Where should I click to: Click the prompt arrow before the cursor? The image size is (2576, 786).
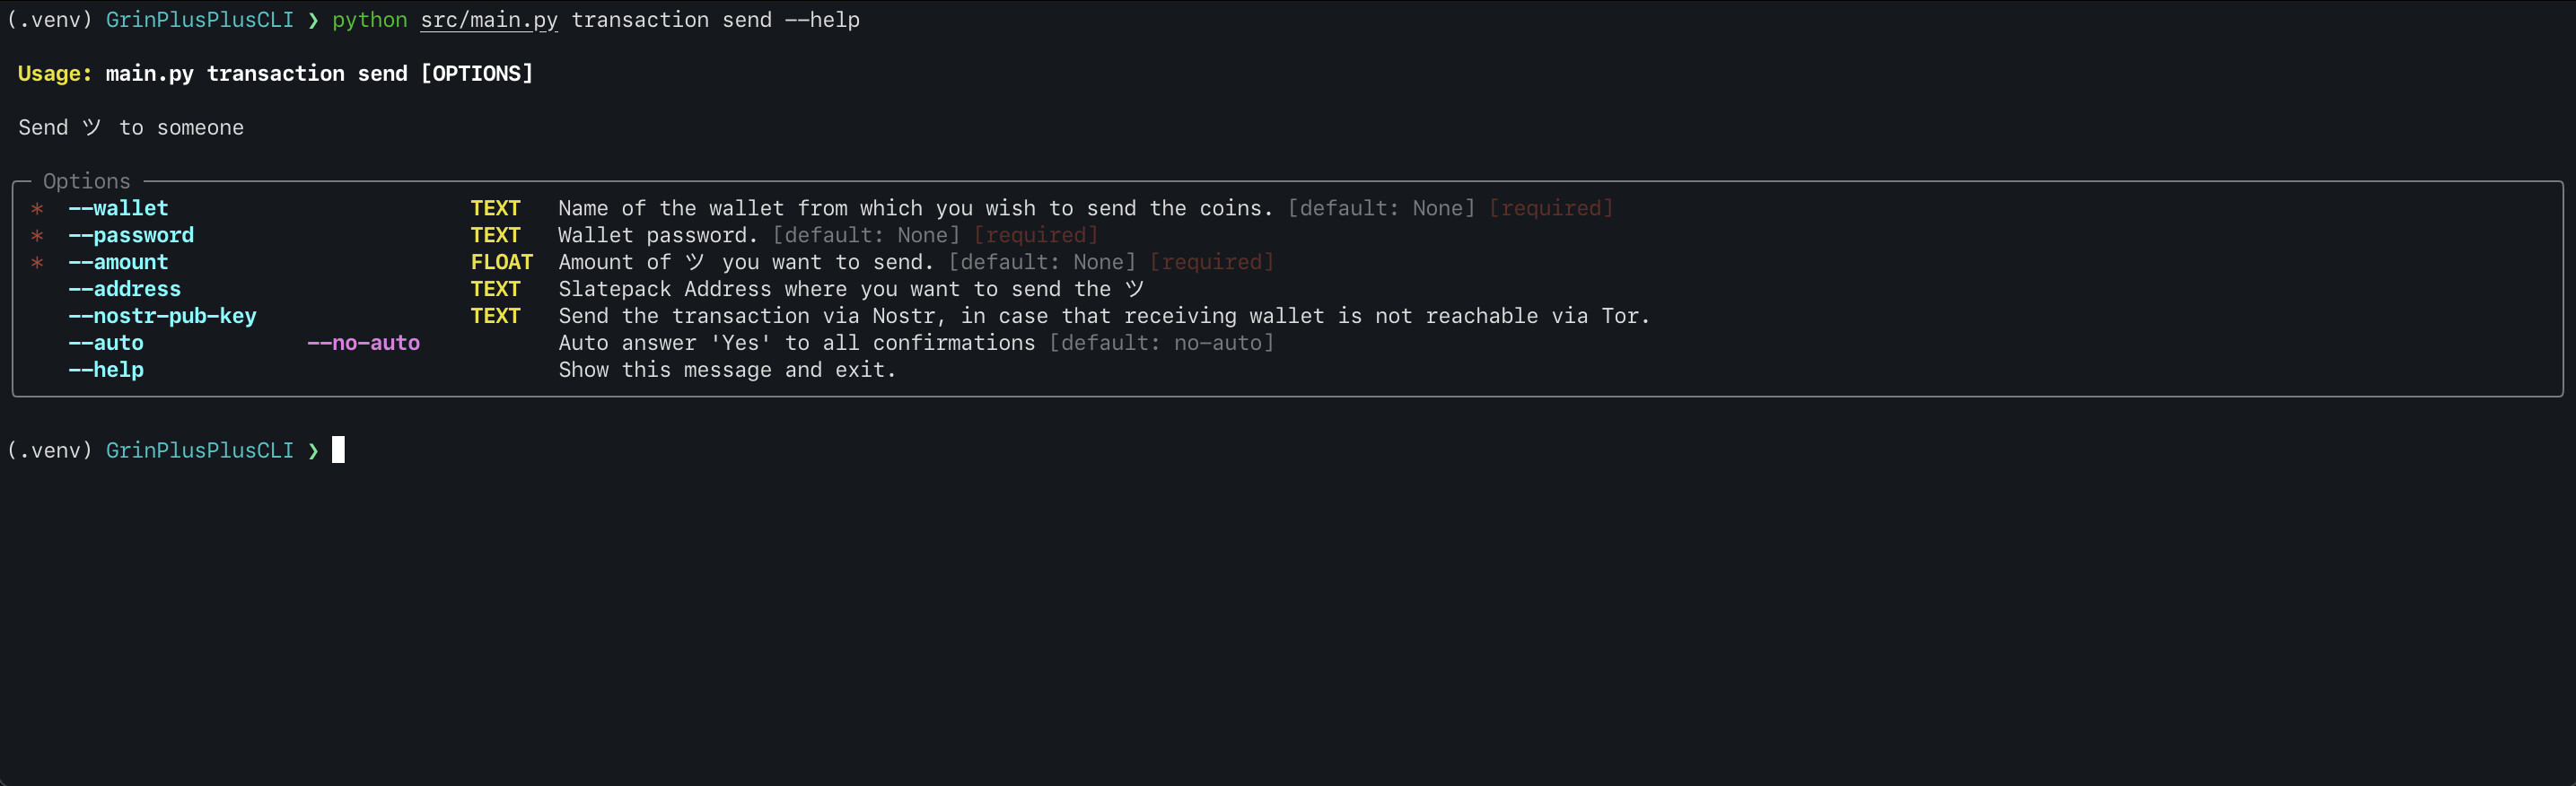pos(313,451)
